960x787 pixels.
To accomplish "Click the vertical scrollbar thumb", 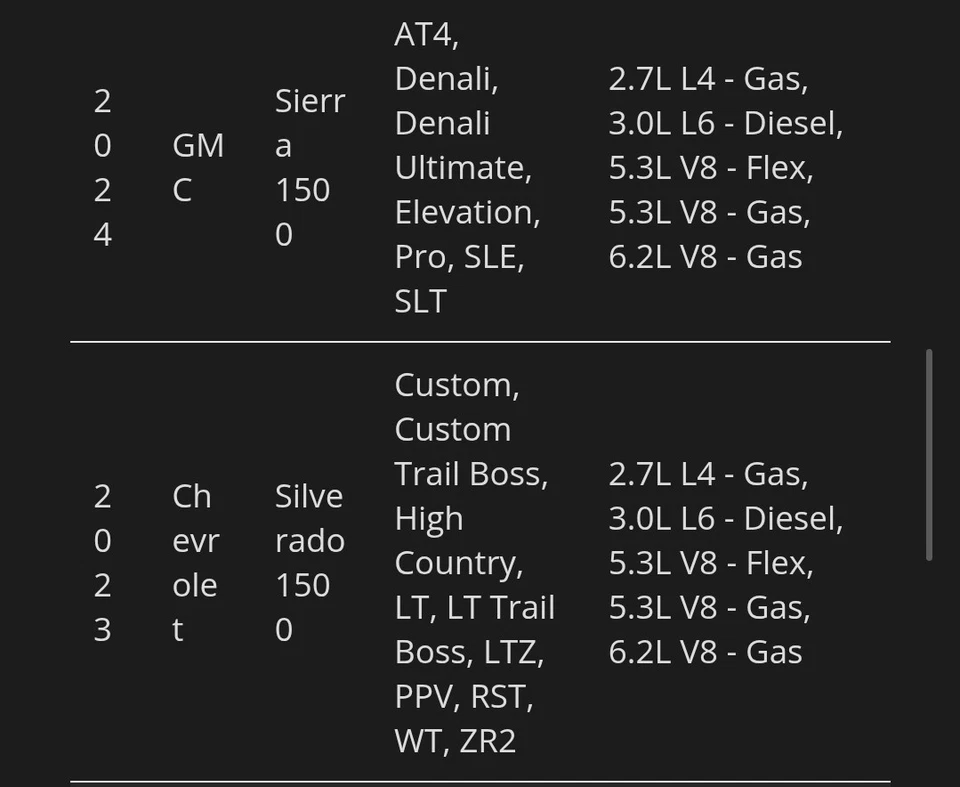I will pos(930,455).
